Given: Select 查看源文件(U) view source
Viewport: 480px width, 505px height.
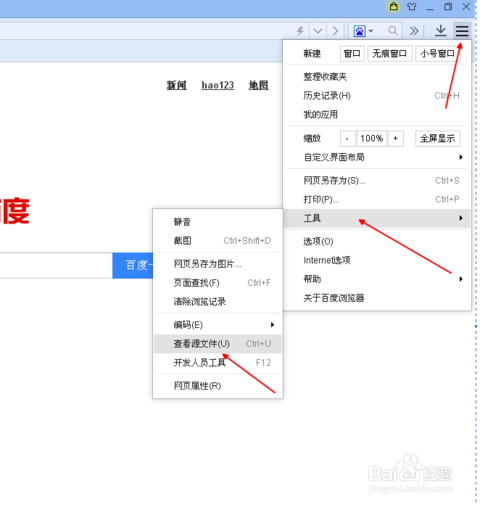Looking at the screenshot, I should [218, 344].
